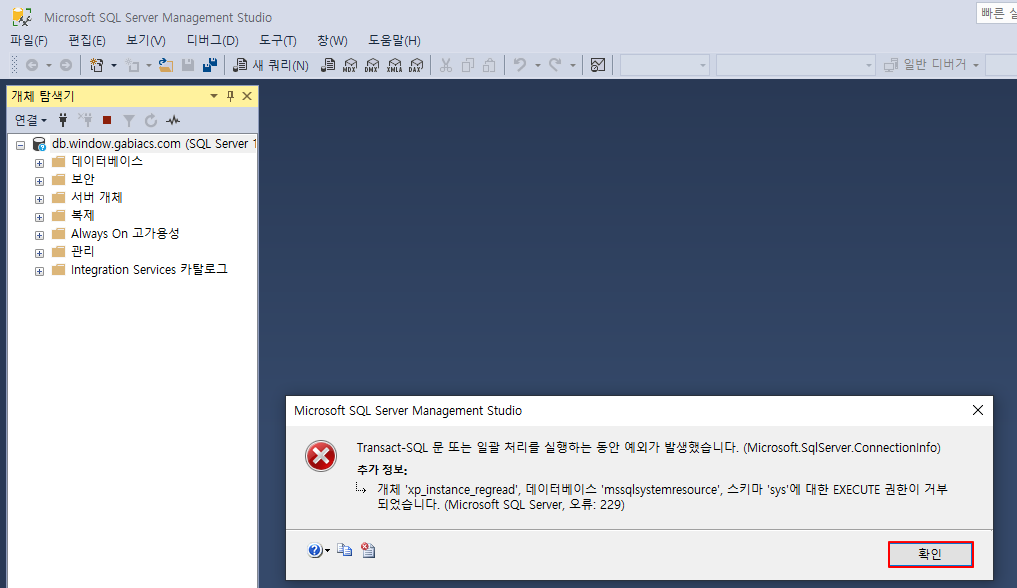Open the wide solution platforms combo box
Viewport: 1017px width, 588px height.
coord(795,65)
